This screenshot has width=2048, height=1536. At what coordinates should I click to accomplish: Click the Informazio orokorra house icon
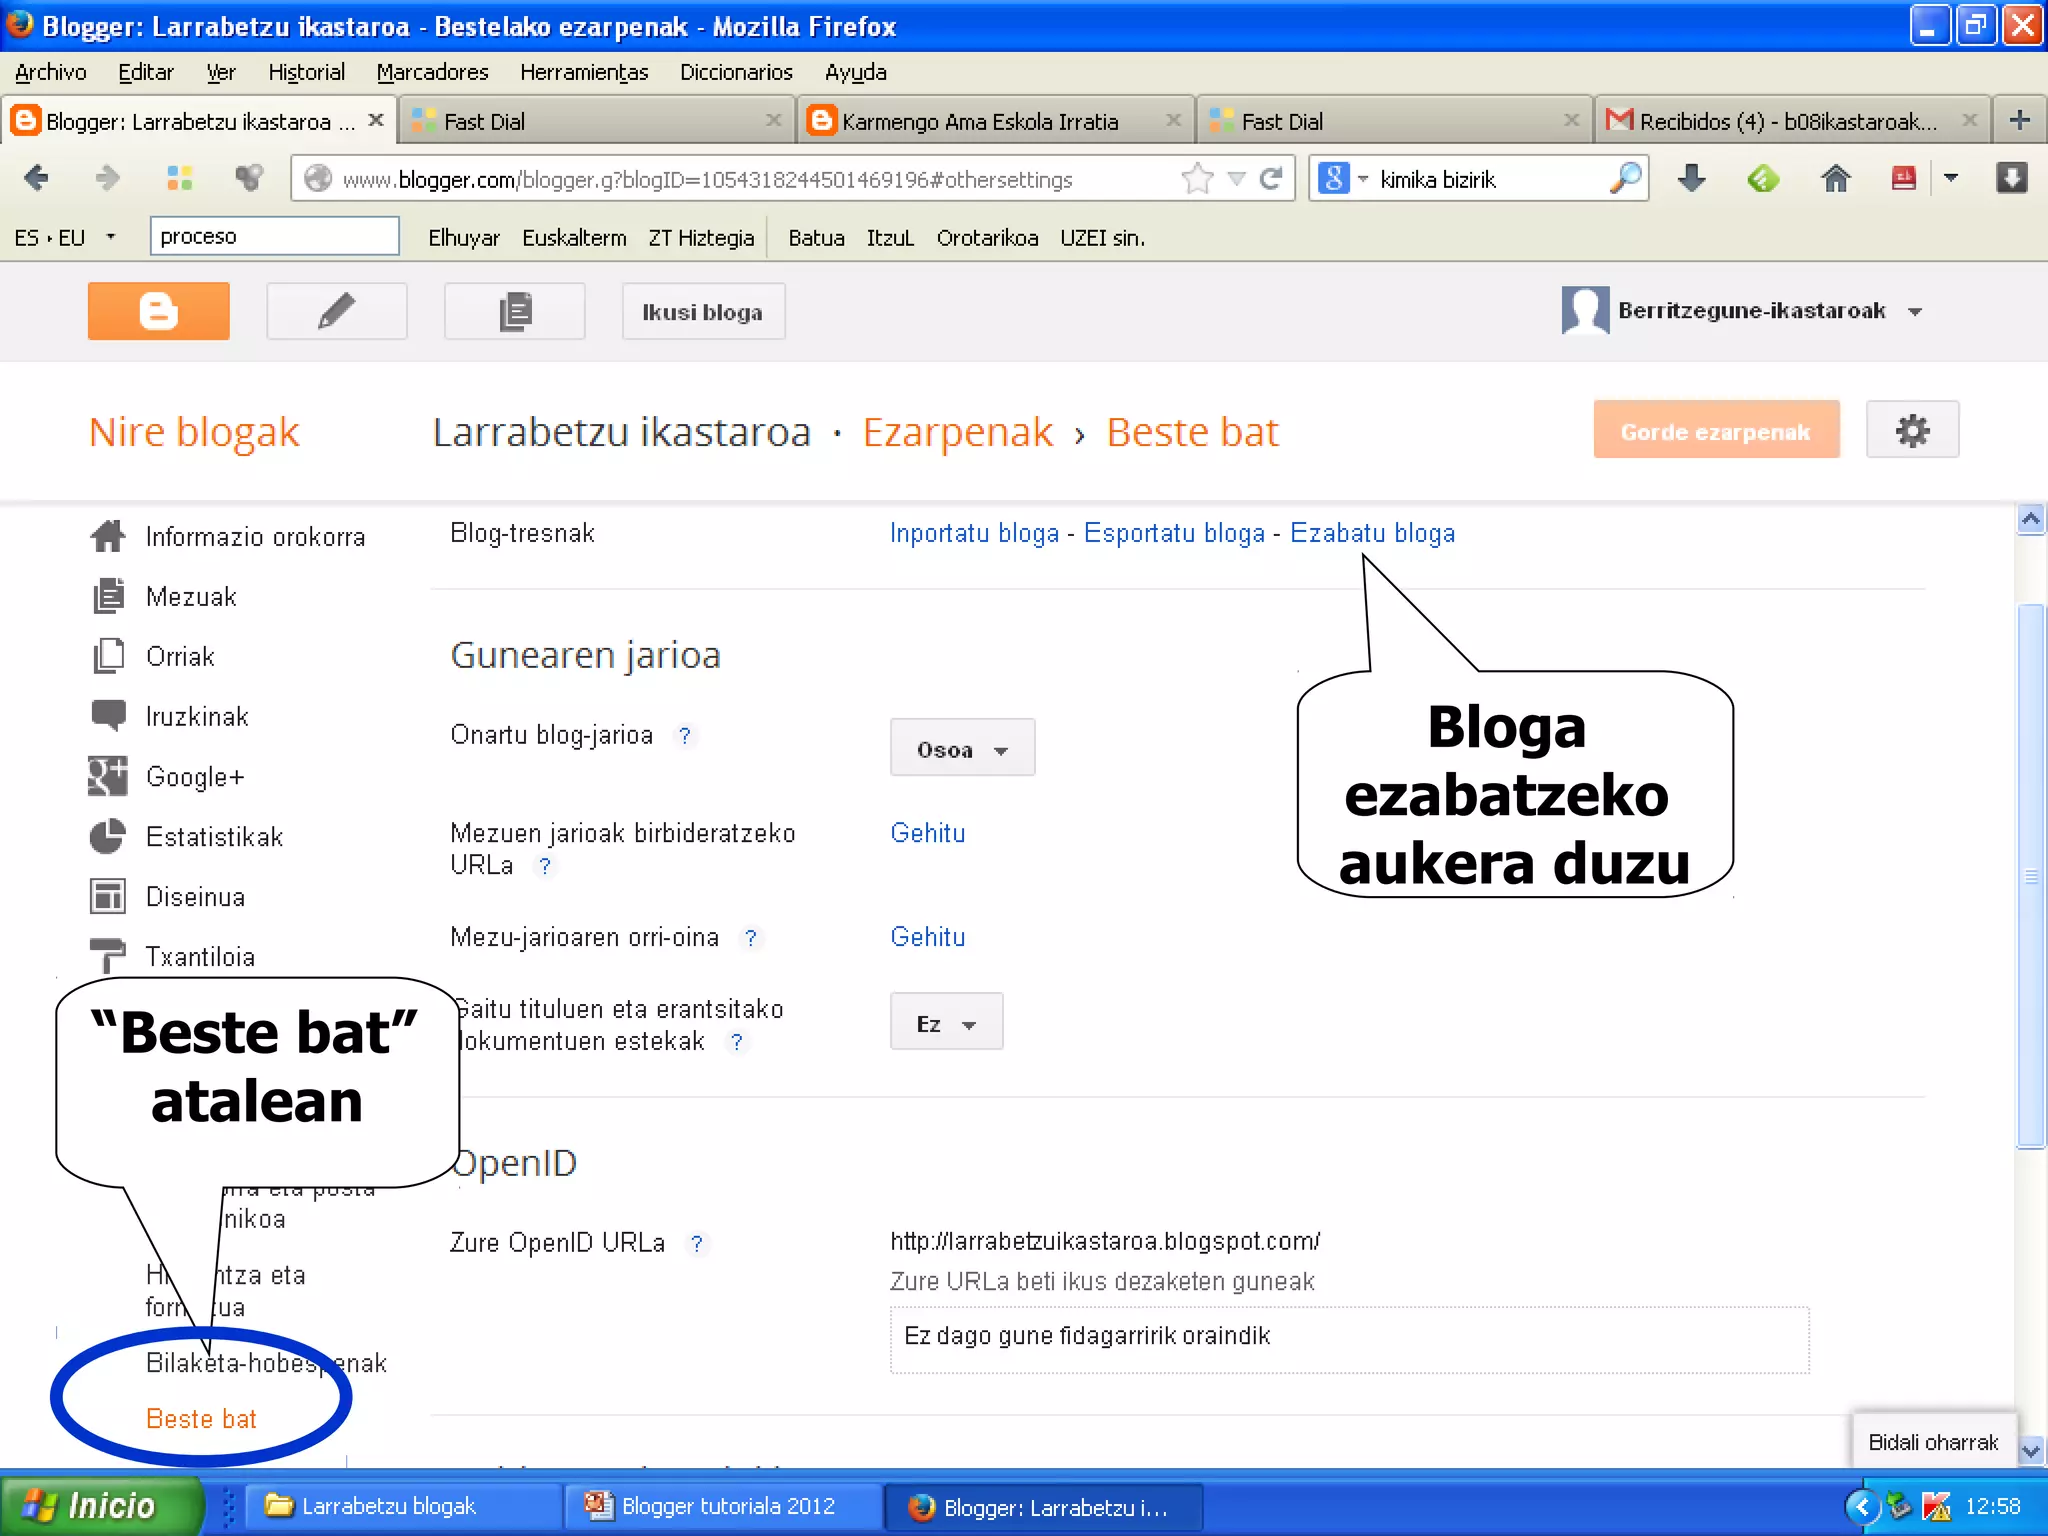pos(108,536)
